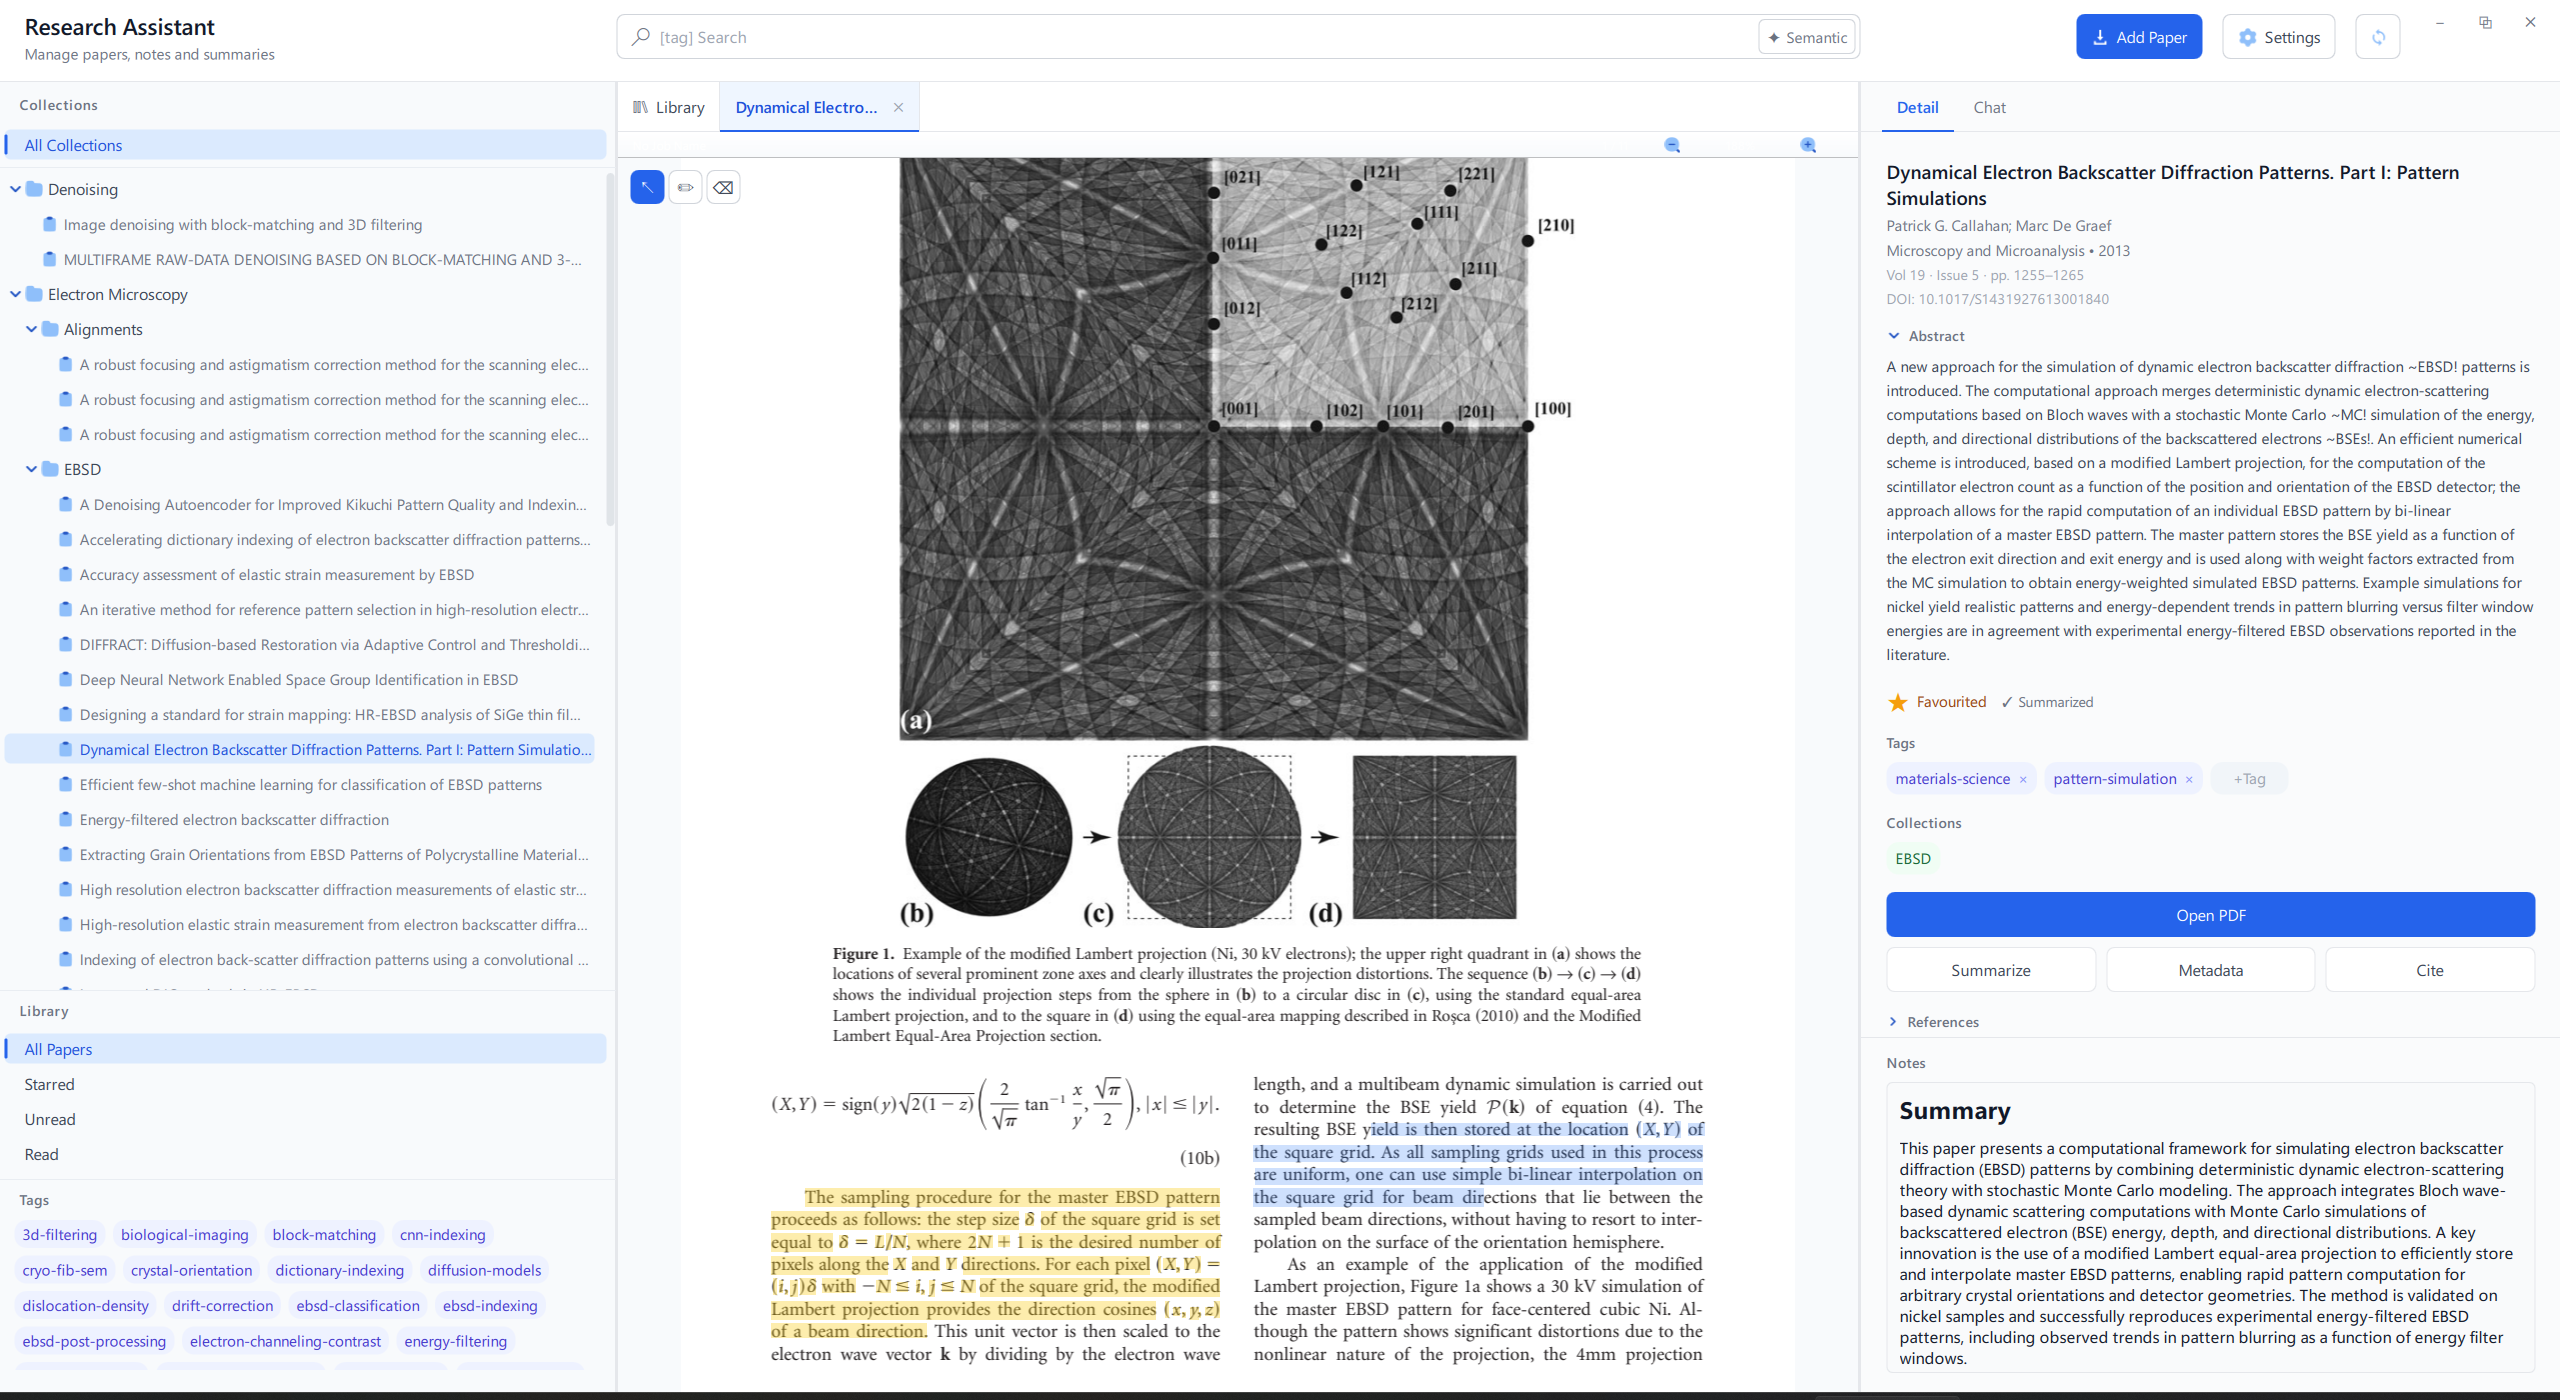2560x1400 pixels.
Task: Select the cursor pointer tool
Action: 647,187
